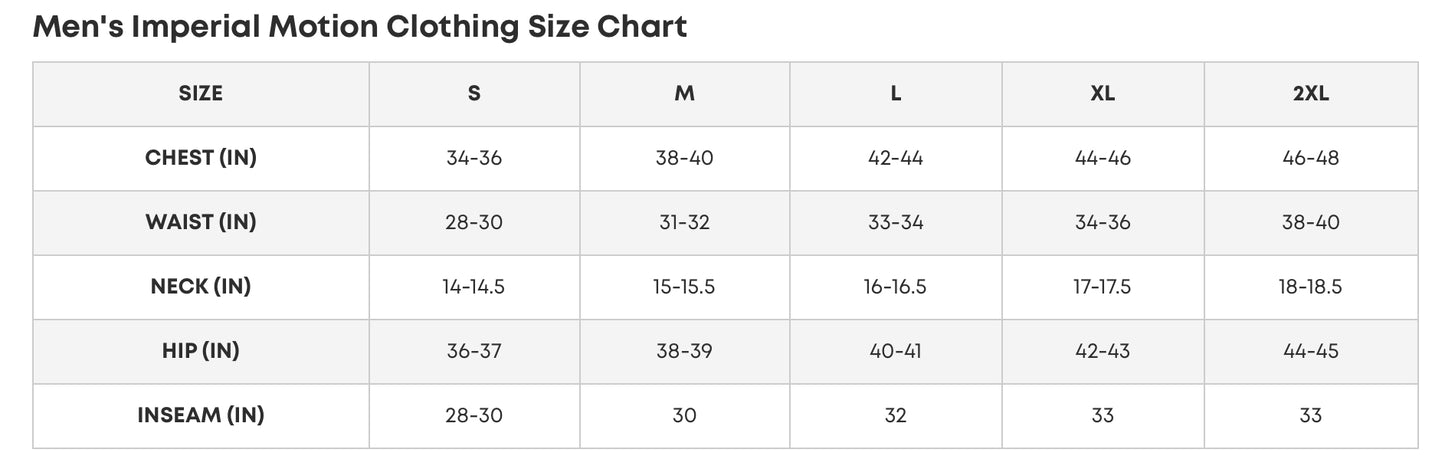The height and width of the screenshot is (469, 1445).
Task: Click the 40-41 hip measurement cell
Action: [x=896, y=351]
